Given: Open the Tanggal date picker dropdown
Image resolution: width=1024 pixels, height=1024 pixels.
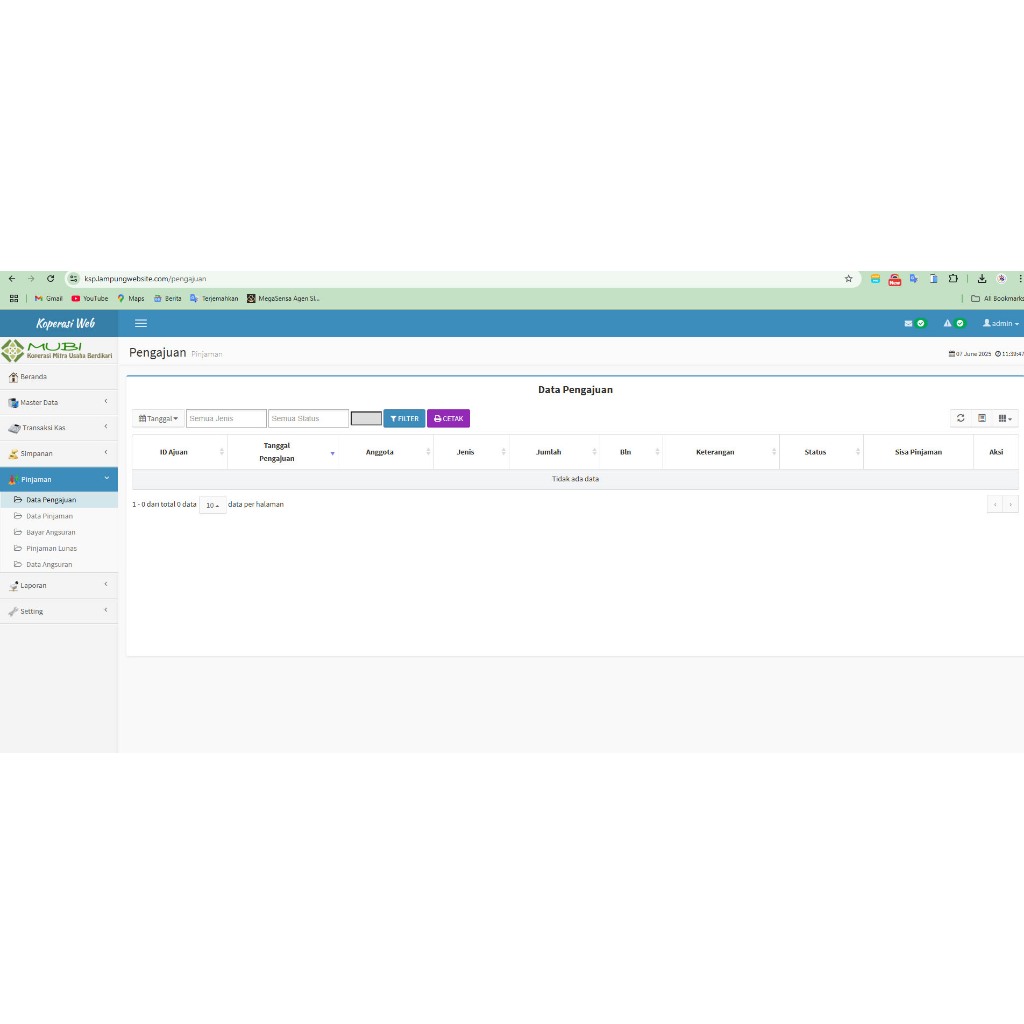Looking at the screenshot, I should (158, 418).
